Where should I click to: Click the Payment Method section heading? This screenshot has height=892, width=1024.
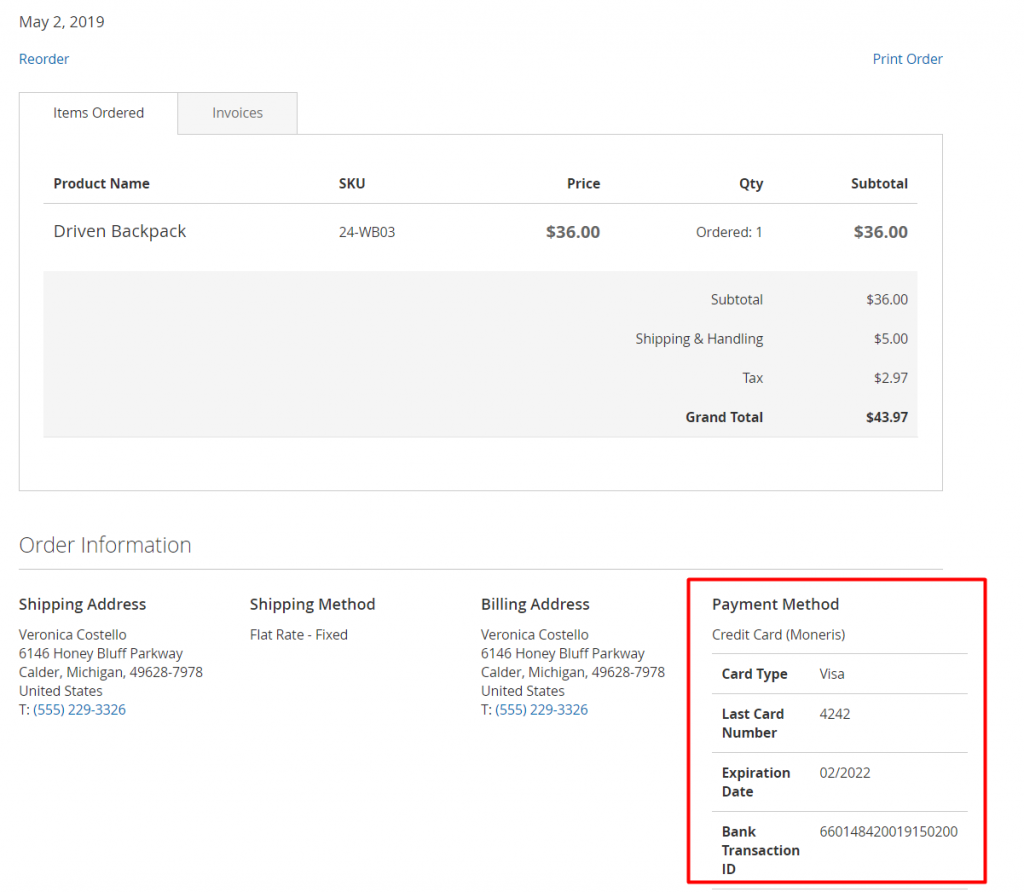click(776, 604)
